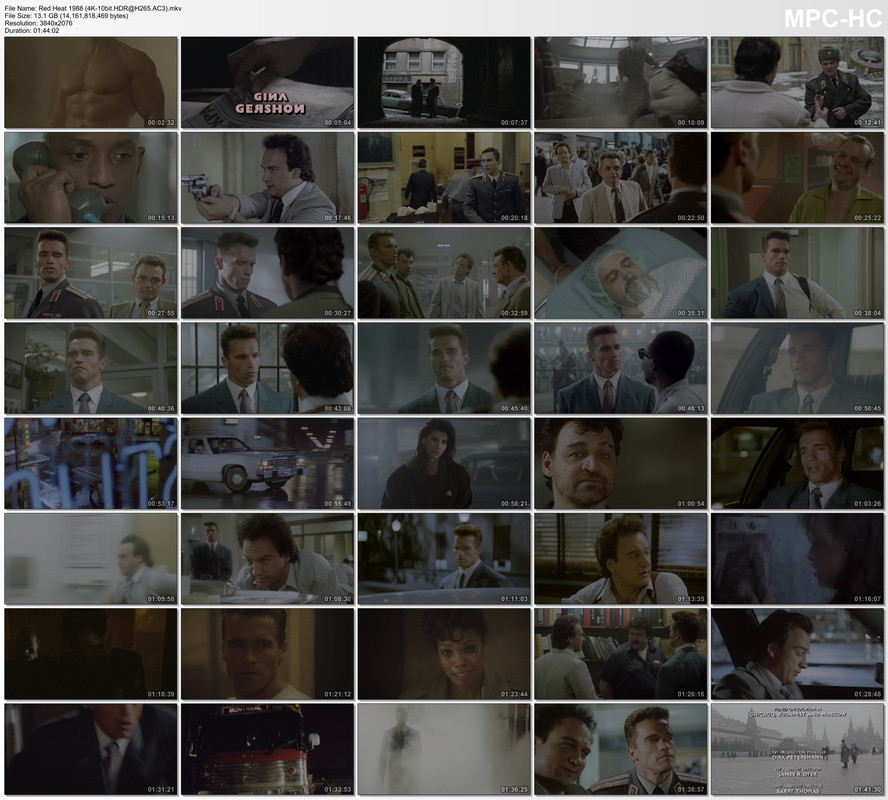Select the Red Square credits thumbnail at 01:41:30
This screenshot has height=800, width=888.
tap(797, 748)
